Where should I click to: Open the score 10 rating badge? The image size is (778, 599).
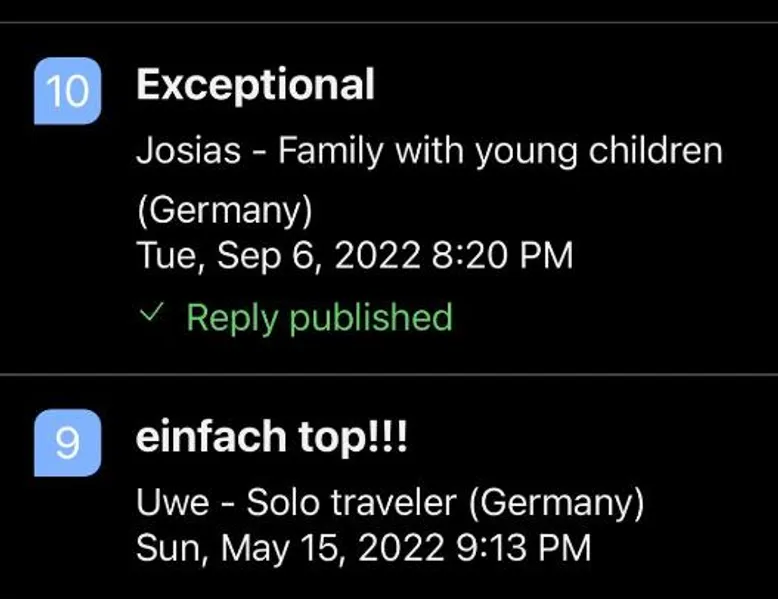click(x=67, y=91)
